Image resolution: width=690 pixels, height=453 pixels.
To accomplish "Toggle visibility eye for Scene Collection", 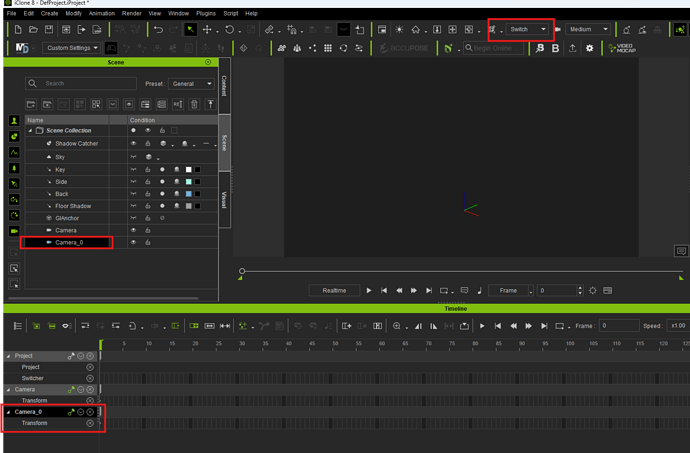I will click(x=148, y=130).
